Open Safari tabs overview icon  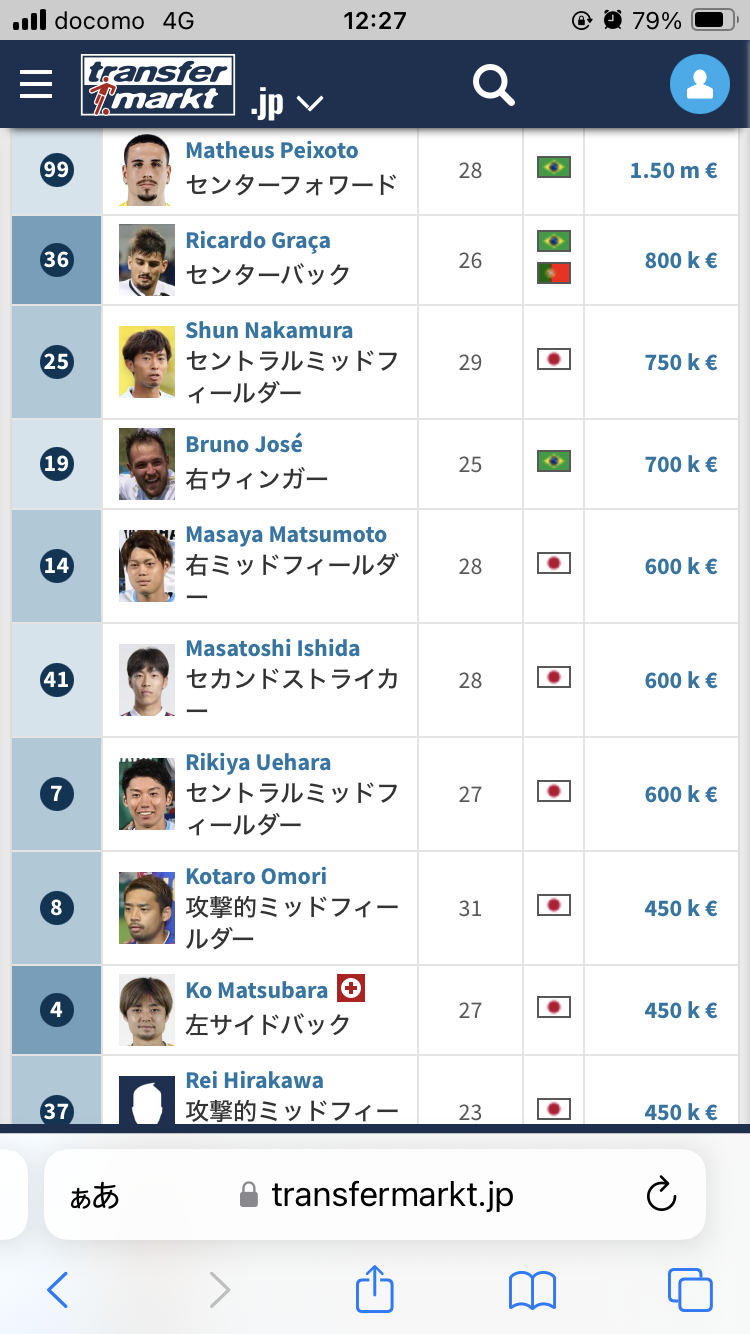[690, 1290]
